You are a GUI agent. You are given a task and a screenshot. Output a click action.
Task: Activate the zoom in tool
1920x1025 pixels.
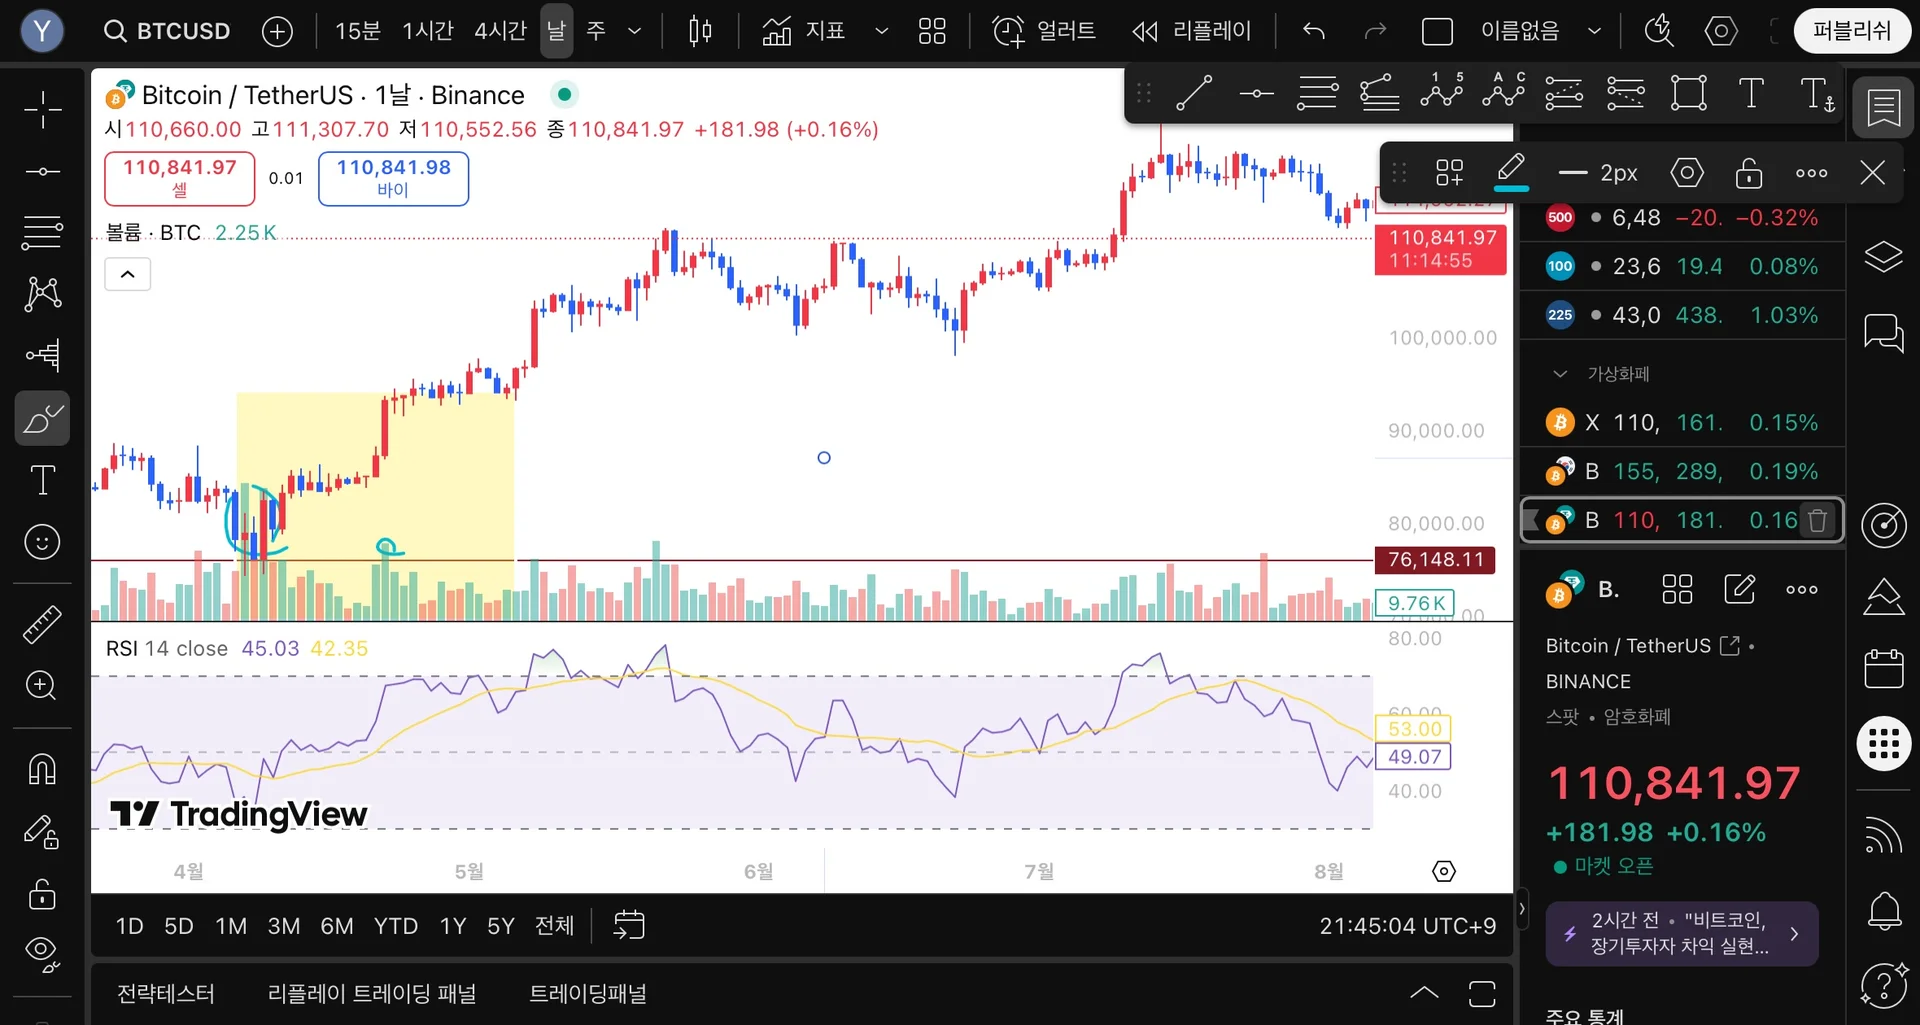(42, 686)
